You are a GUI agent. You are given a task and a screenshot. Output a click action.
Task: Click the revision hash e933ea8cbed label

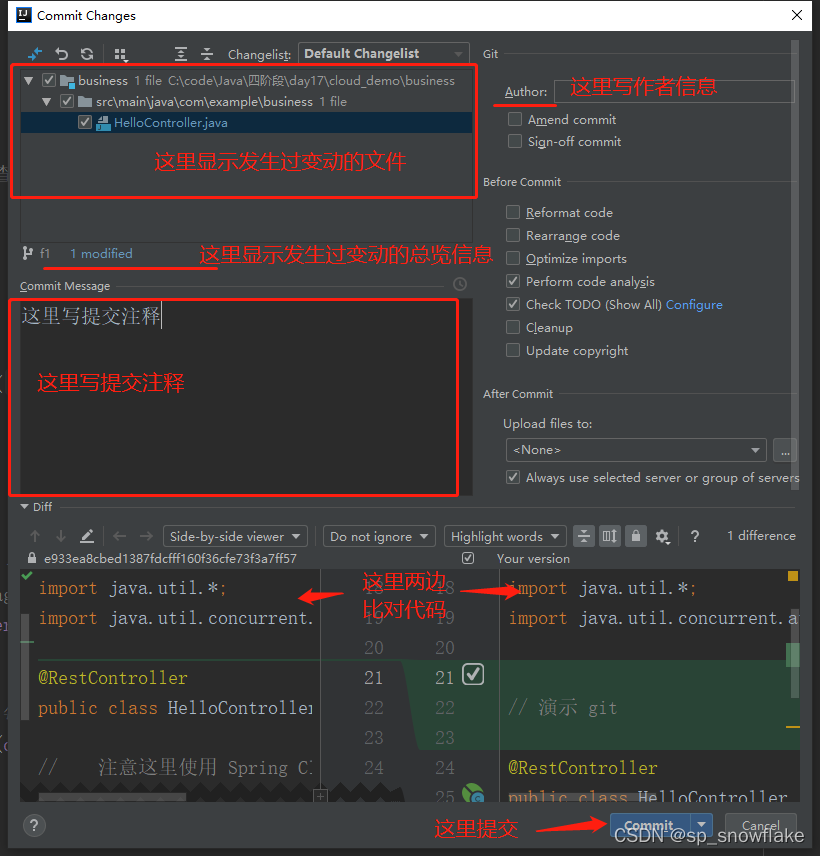(x=170, y=558)
